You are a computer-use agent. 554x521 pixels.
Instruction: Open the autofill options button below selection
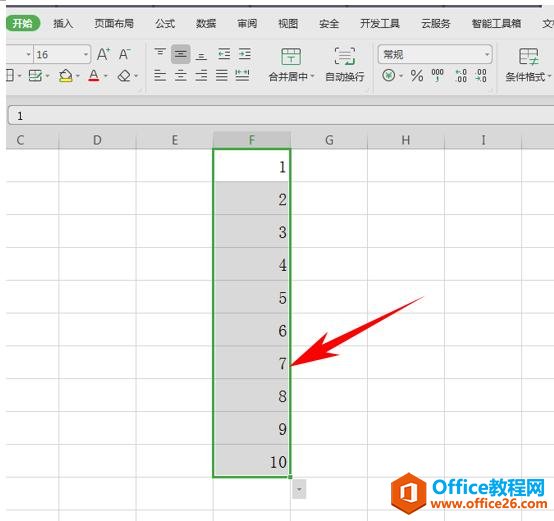tap(299, 489)
